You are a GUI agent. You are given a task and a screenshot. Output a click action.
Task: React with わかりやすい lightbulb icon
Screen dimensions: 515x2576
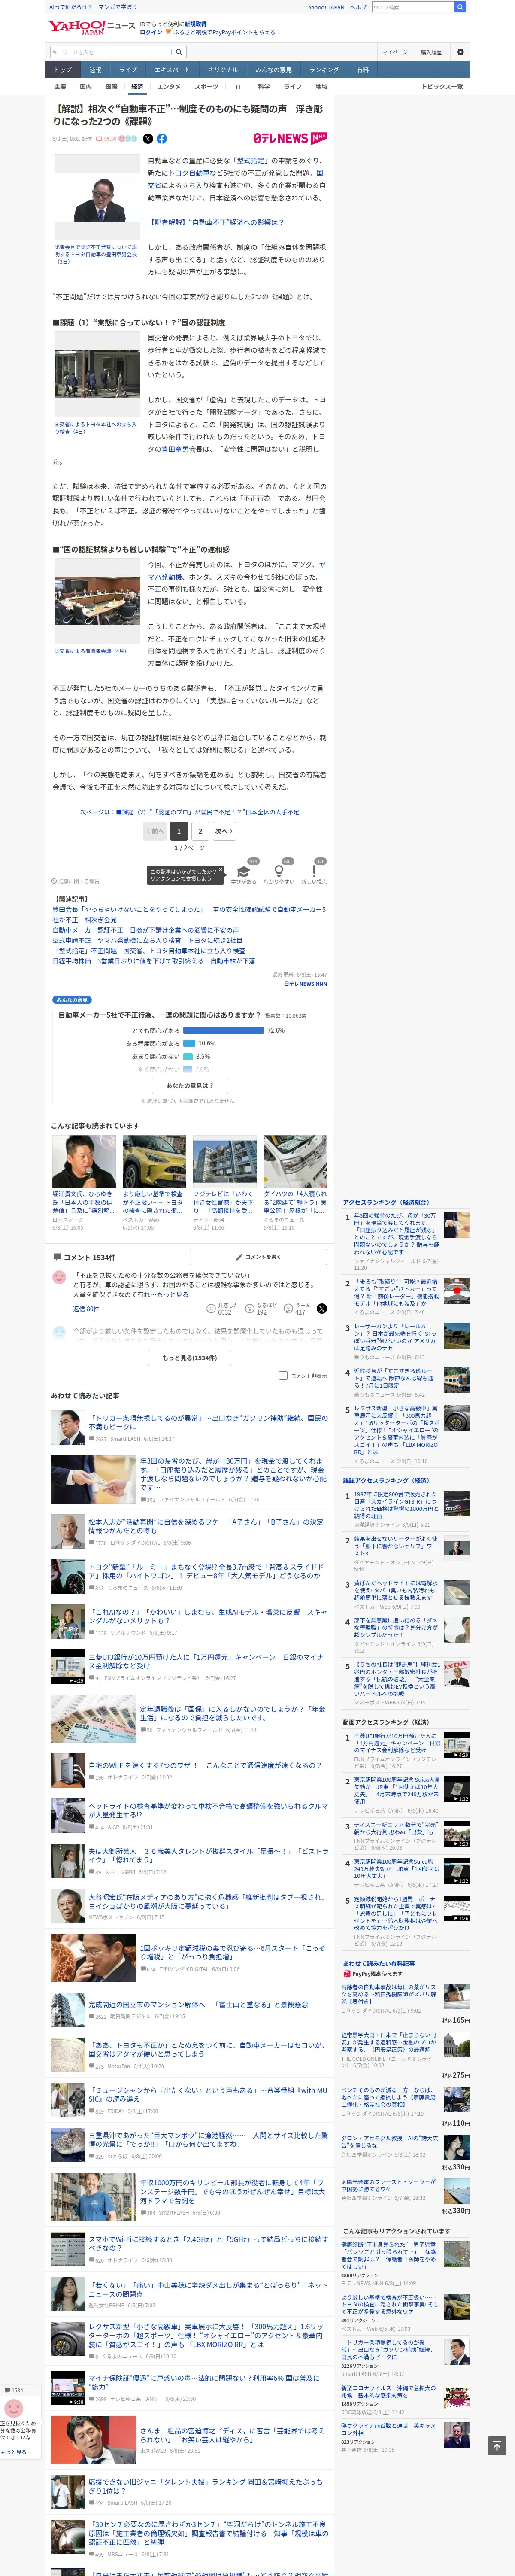(278, 871)
